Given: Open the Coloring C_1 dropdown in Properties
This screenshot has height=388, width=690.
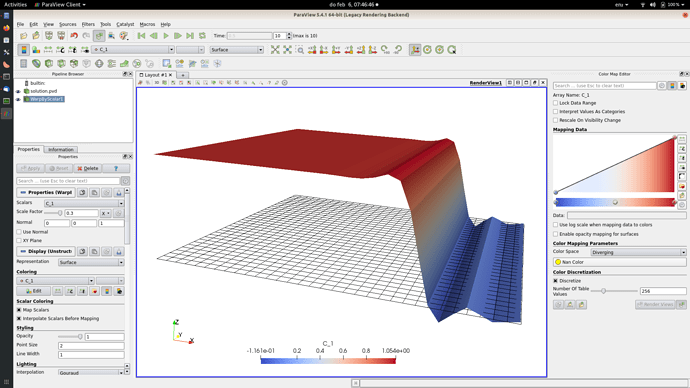Looking at the screenshot, I should click(x=55, y=281).
